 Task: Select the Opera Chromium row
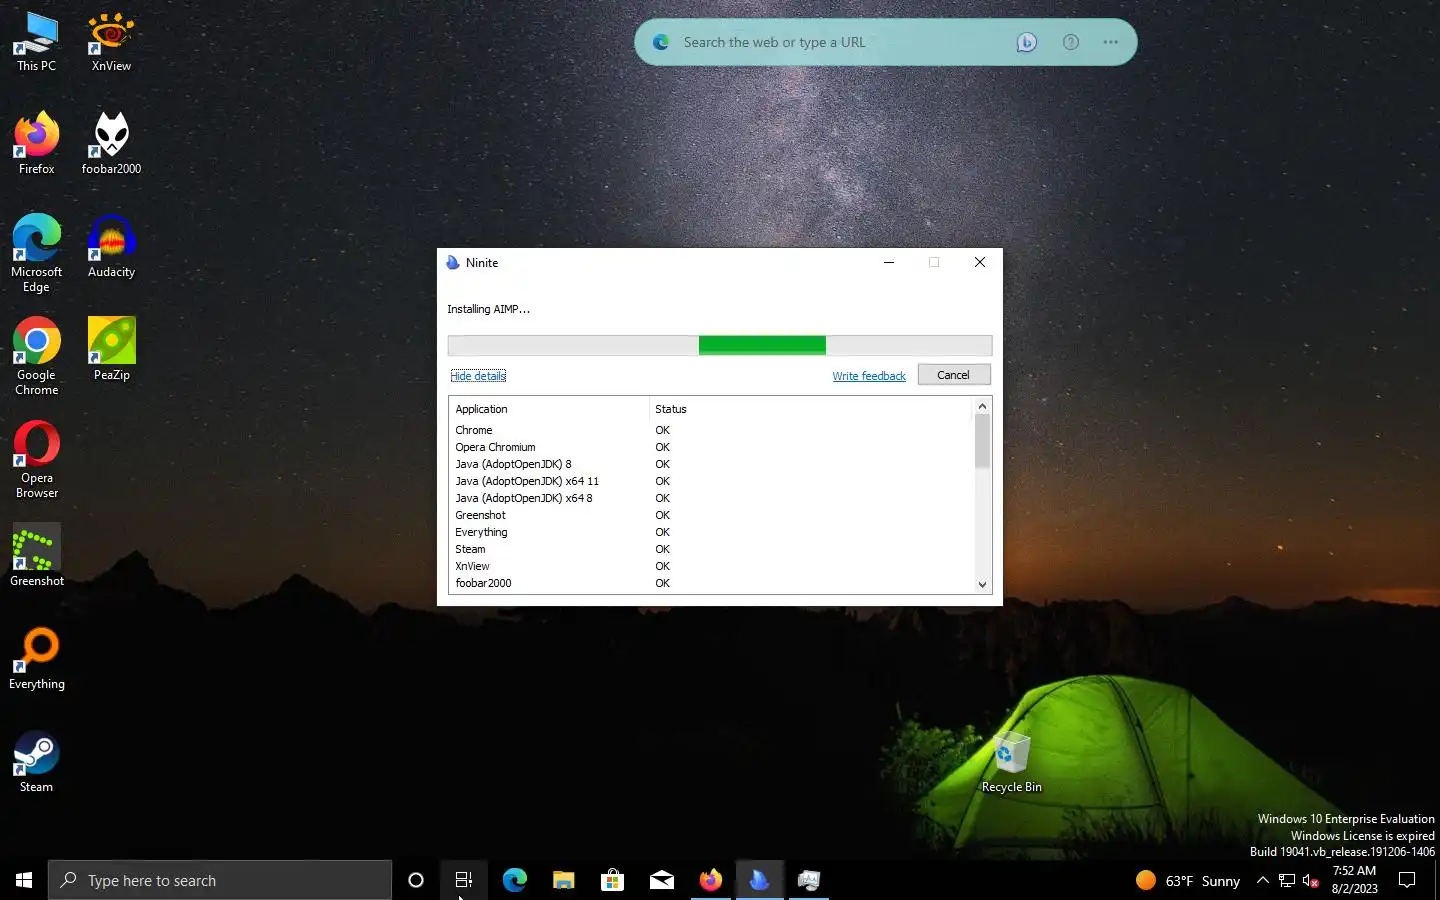pyautogui.click(x=711, y=447)
